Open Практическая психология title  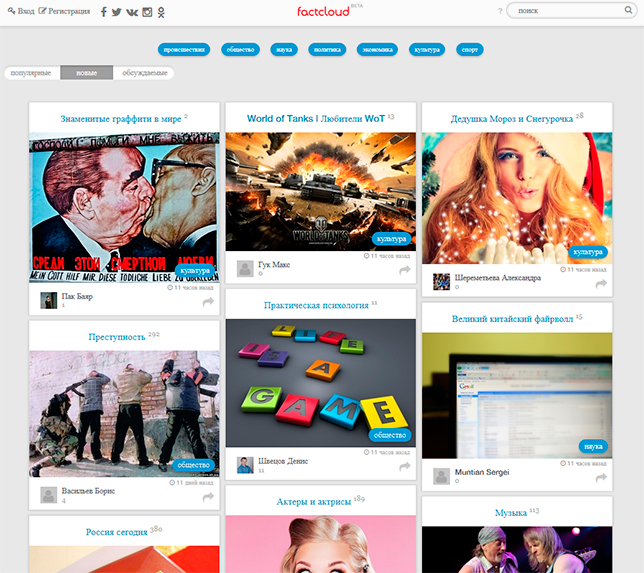coord(316,306)
